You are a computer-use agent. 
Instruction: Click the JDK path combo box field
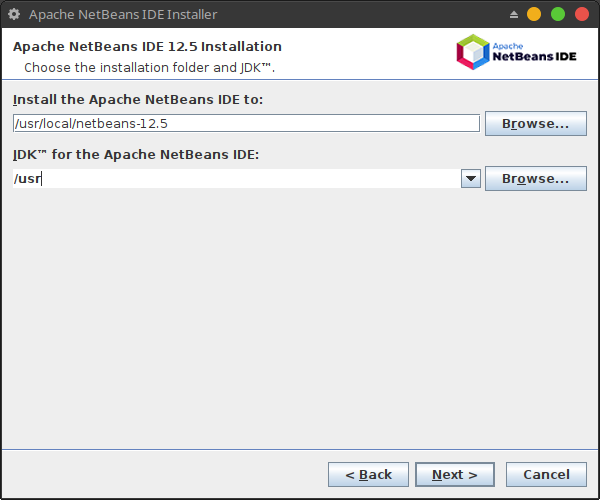(x=237, y=178)
